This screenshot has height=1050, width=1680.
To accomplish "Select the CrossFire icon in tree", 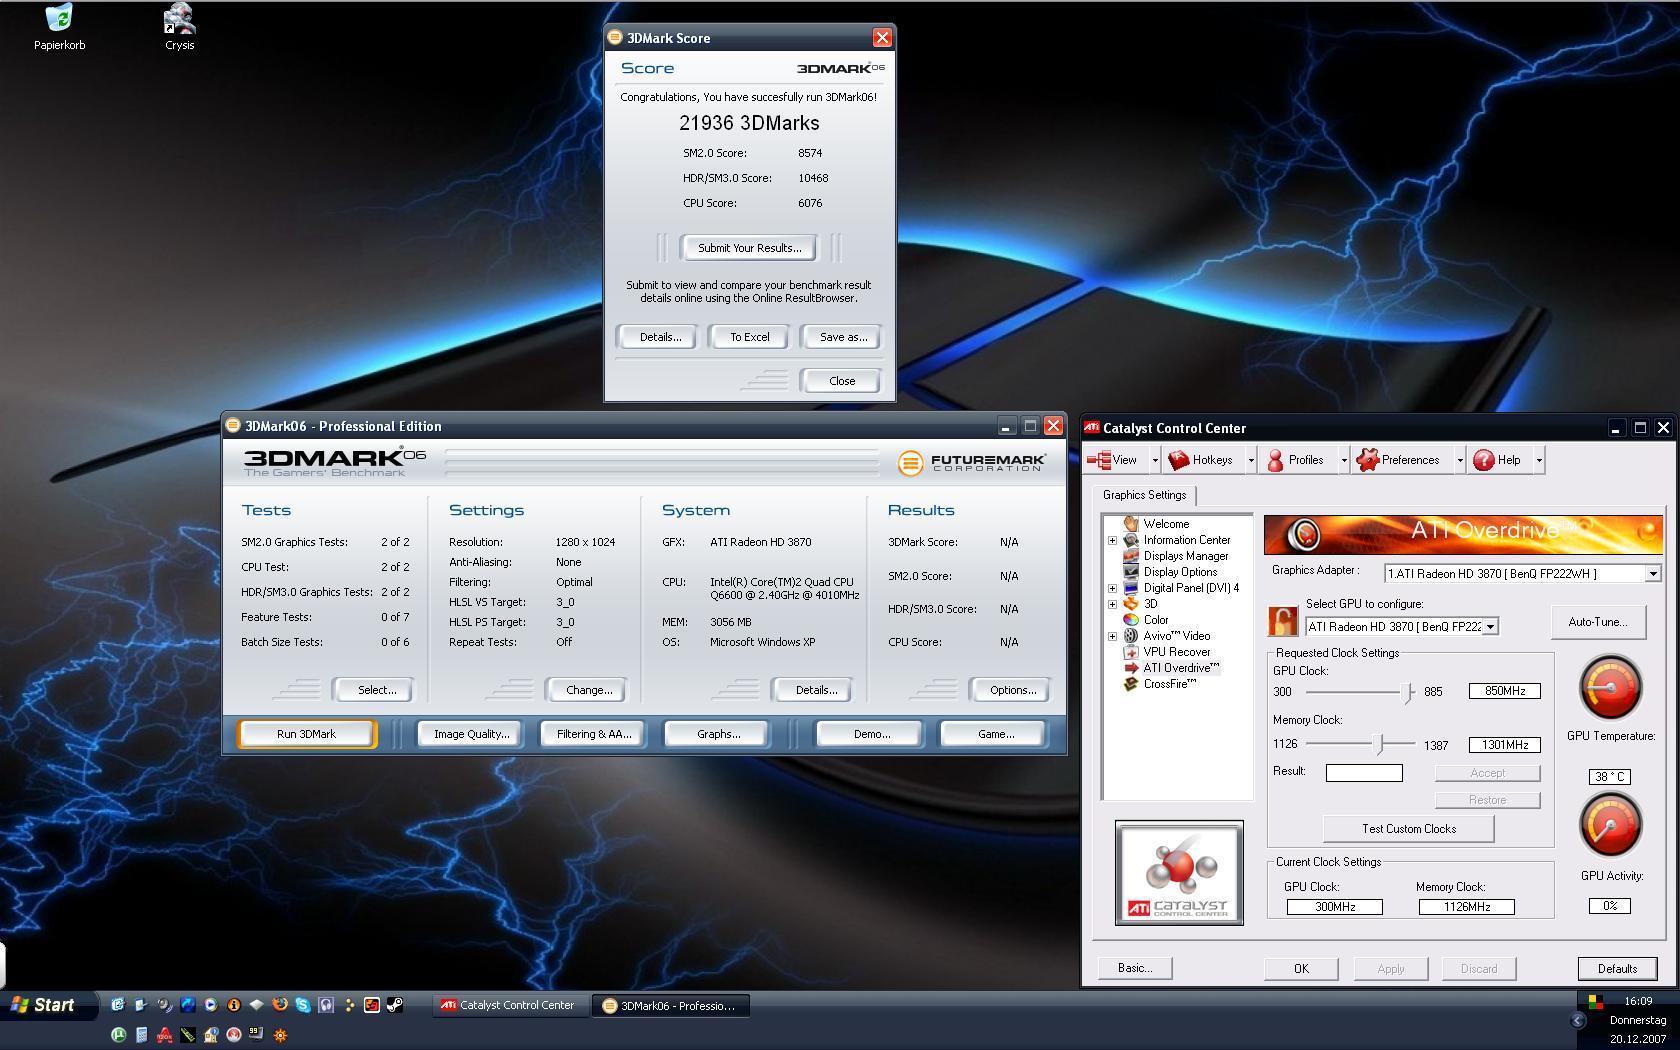I will coord(1131,684).
